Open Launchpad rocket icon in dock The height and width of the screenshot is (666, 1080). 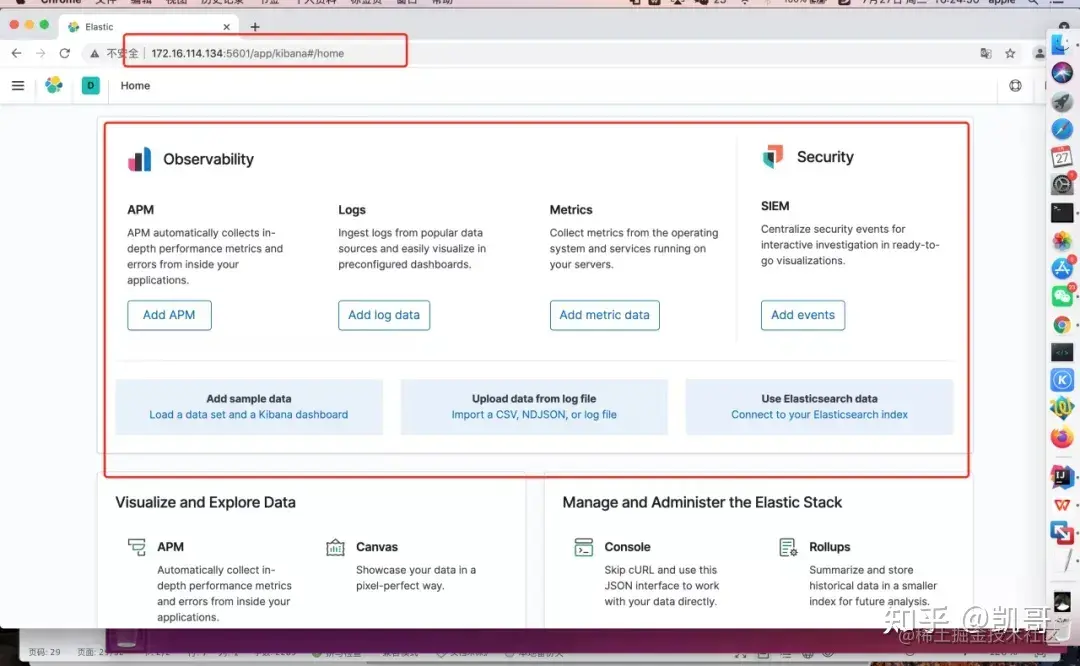click(x=1062, y=101)
